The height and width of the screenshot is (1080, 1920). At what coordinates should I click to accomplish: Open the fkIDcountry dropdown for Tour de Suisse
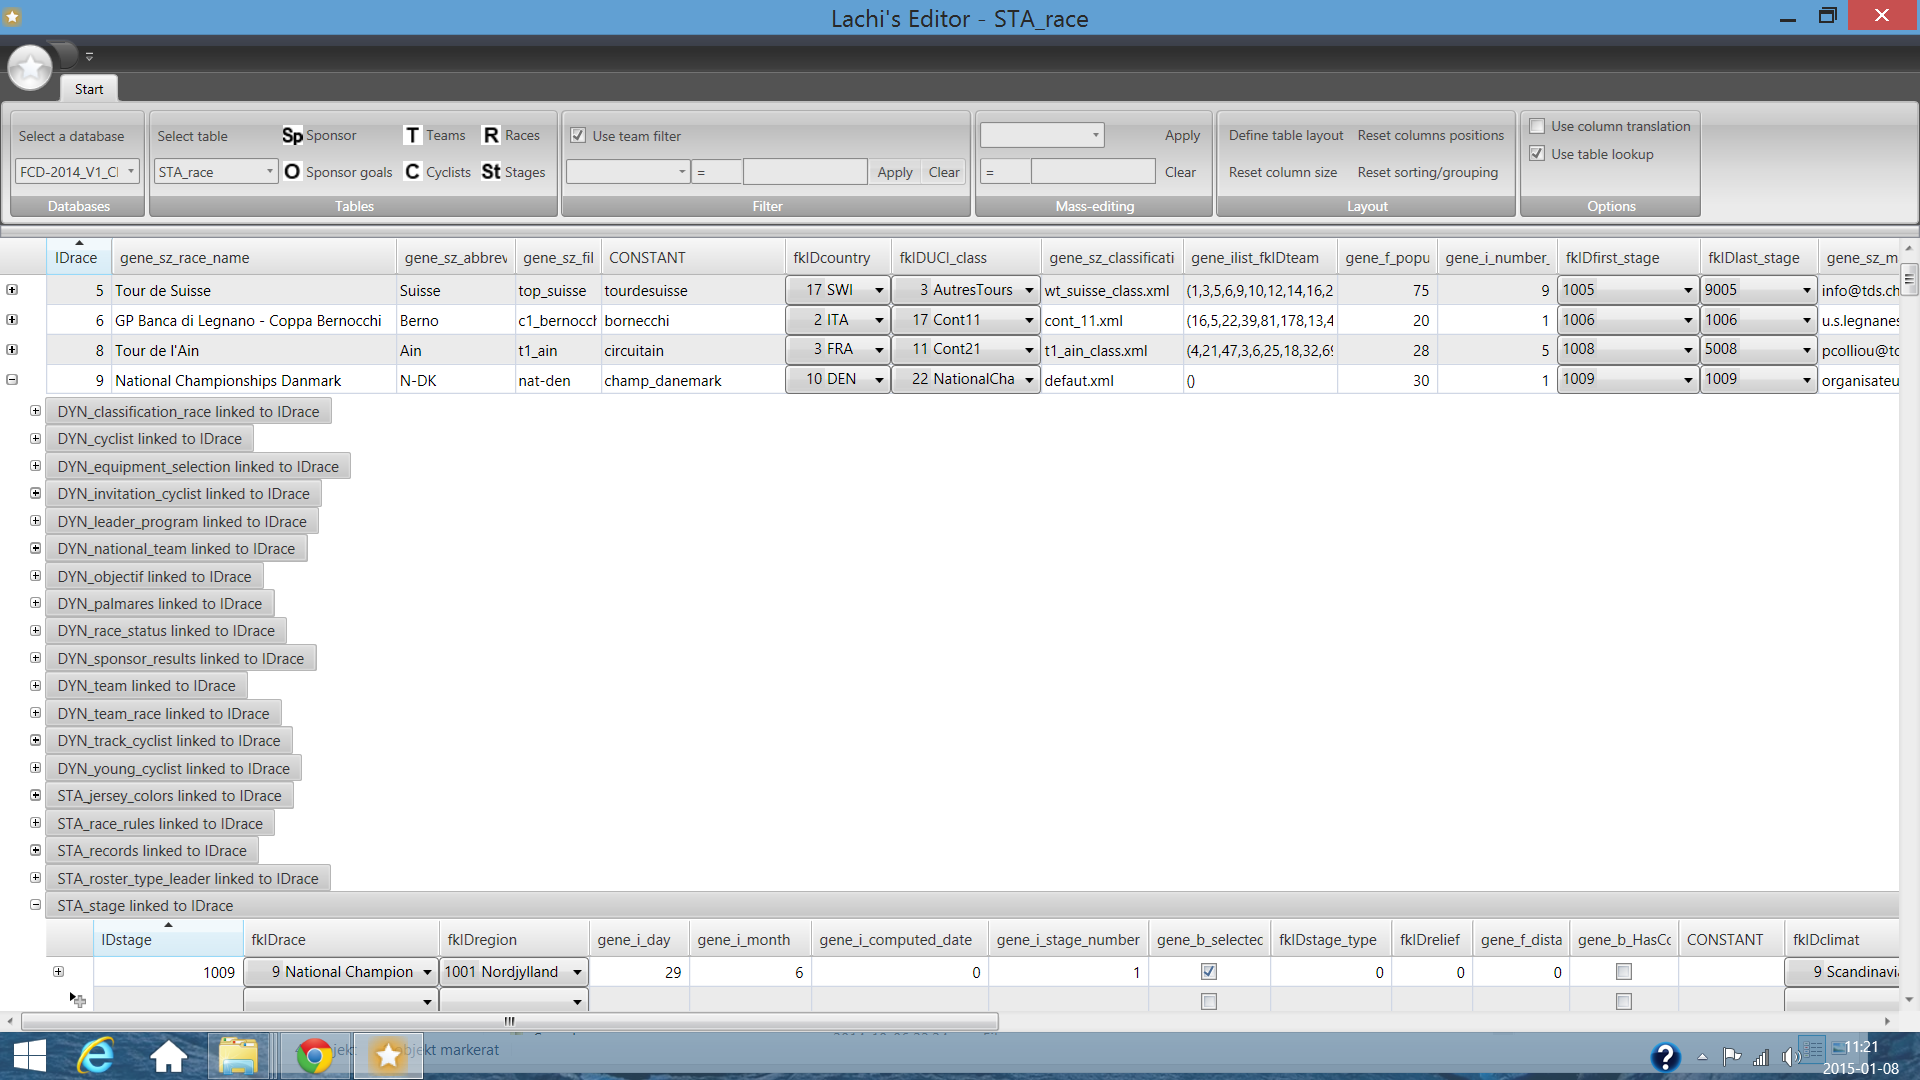pos(879,291)
